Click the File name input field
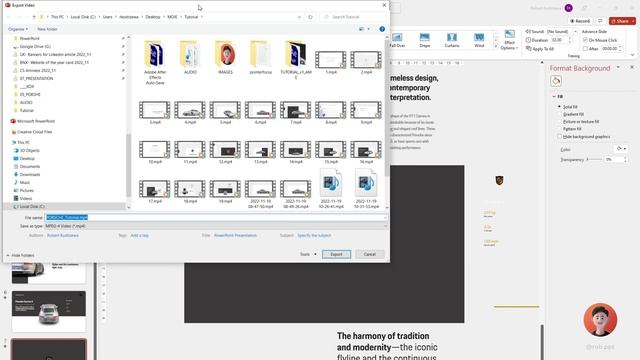The height and width of the screenshot is (360, 640). click(x=216, y=218)
